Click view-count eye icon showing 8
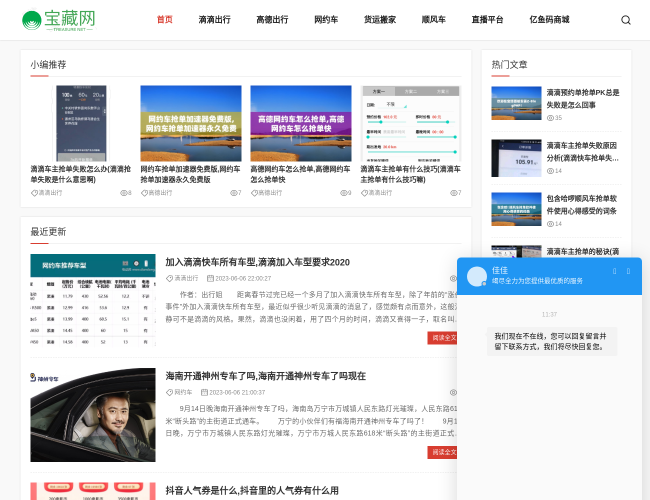The width and height of the screenshot is (650, 500). [x=123, y=193]
